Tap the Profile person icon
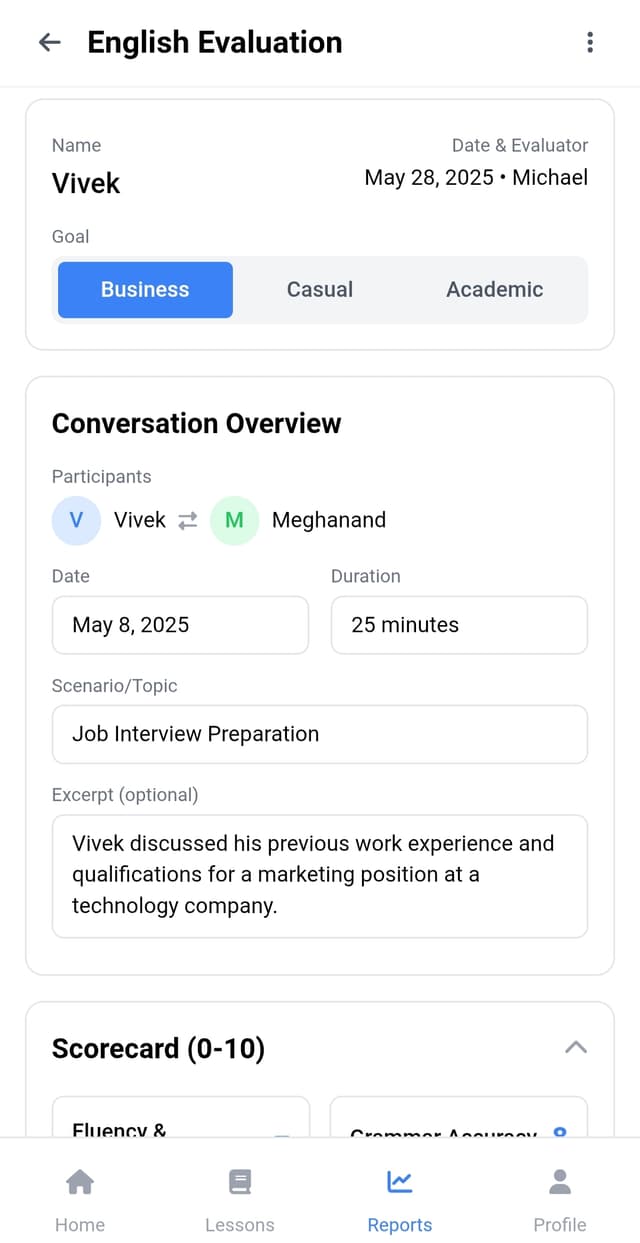The height and width of the screenshot is (1243, 640). coord(560,1182)
